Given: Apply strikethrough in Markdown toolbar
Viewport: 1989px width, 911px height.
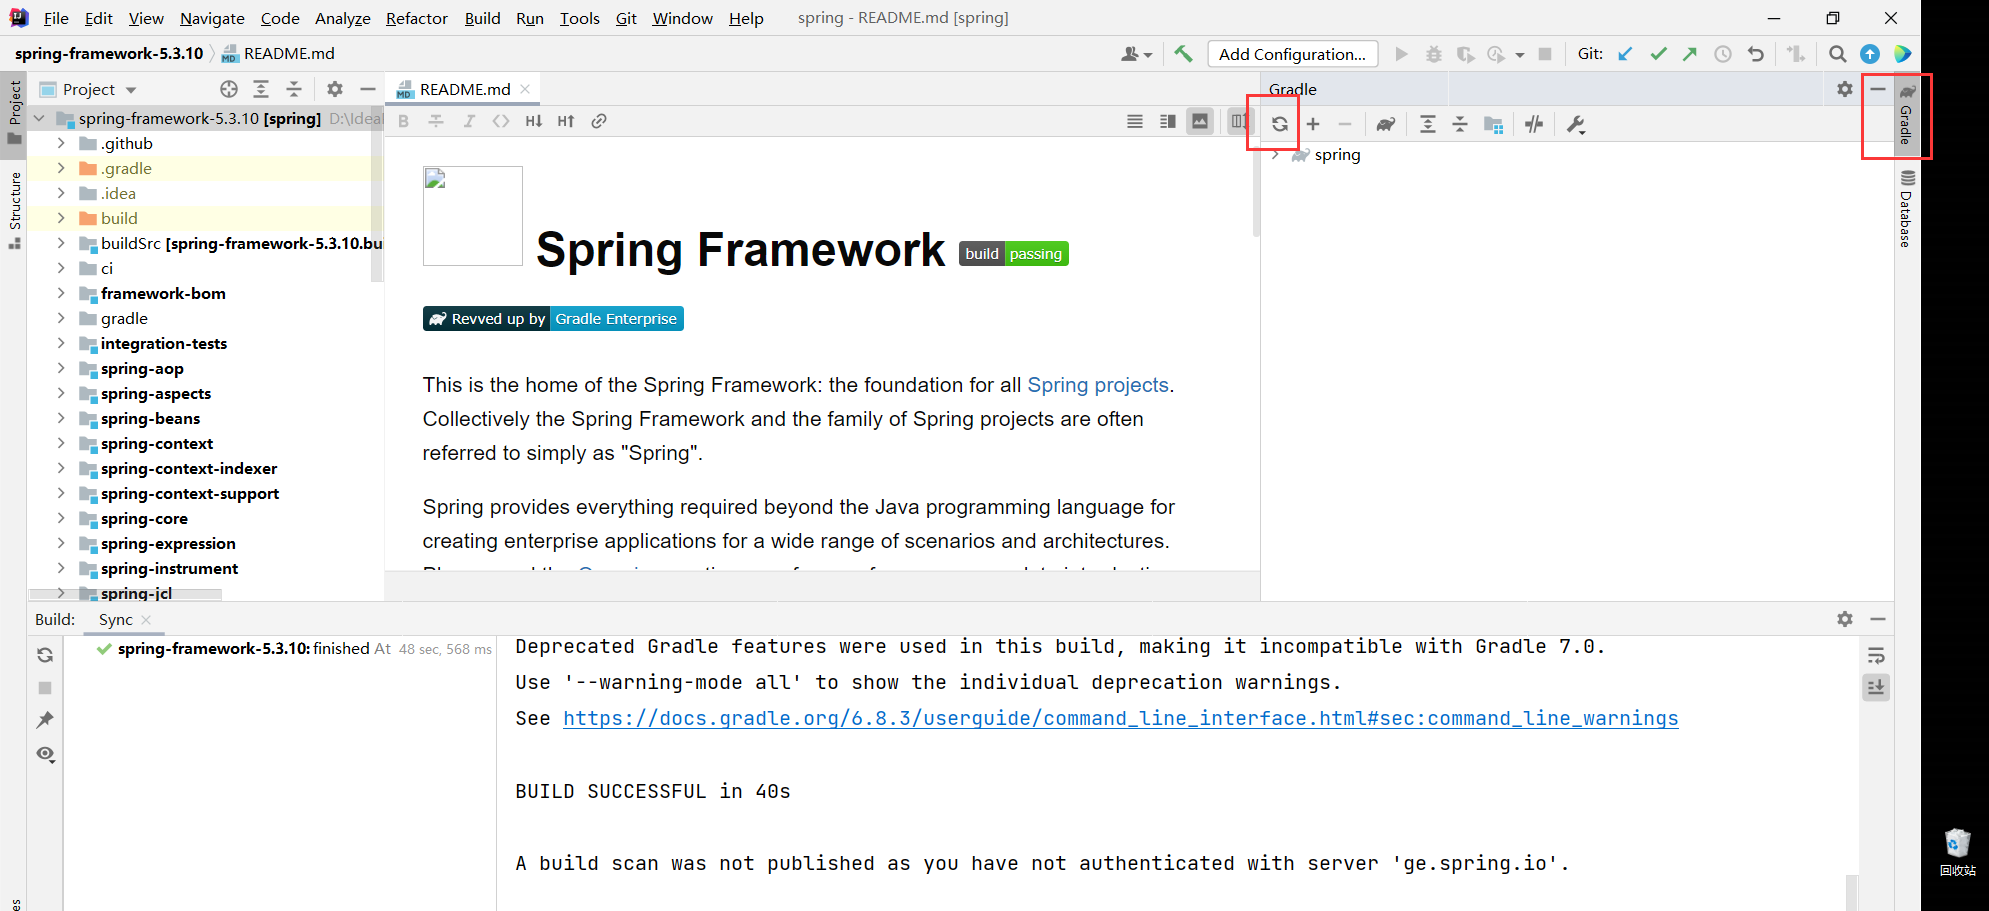Looking at the screenshot, I should click(x=436, y=121).
